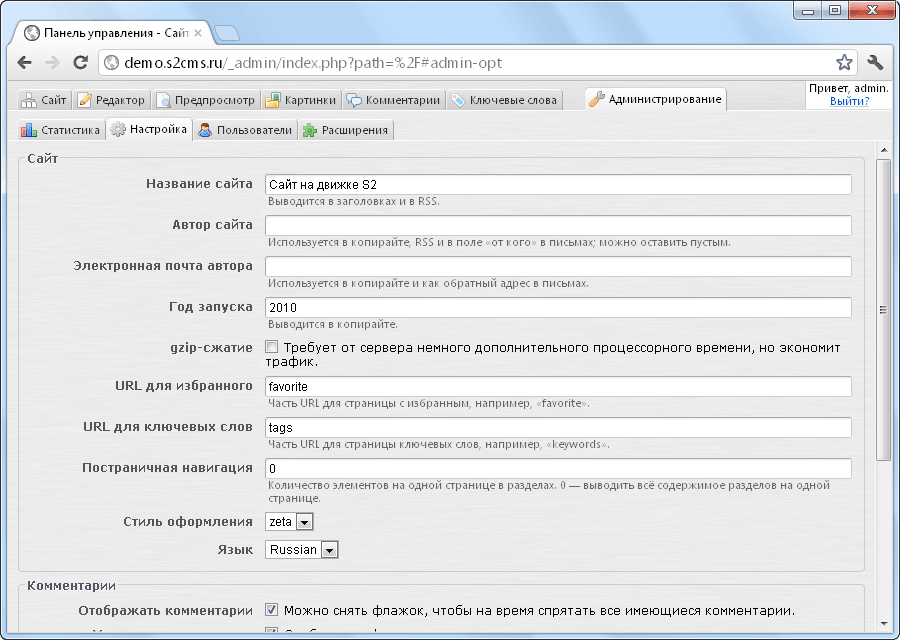
Task: Open the Редактор tab with pencil icon
Action: pyautogui.click(x=112, y=100)
